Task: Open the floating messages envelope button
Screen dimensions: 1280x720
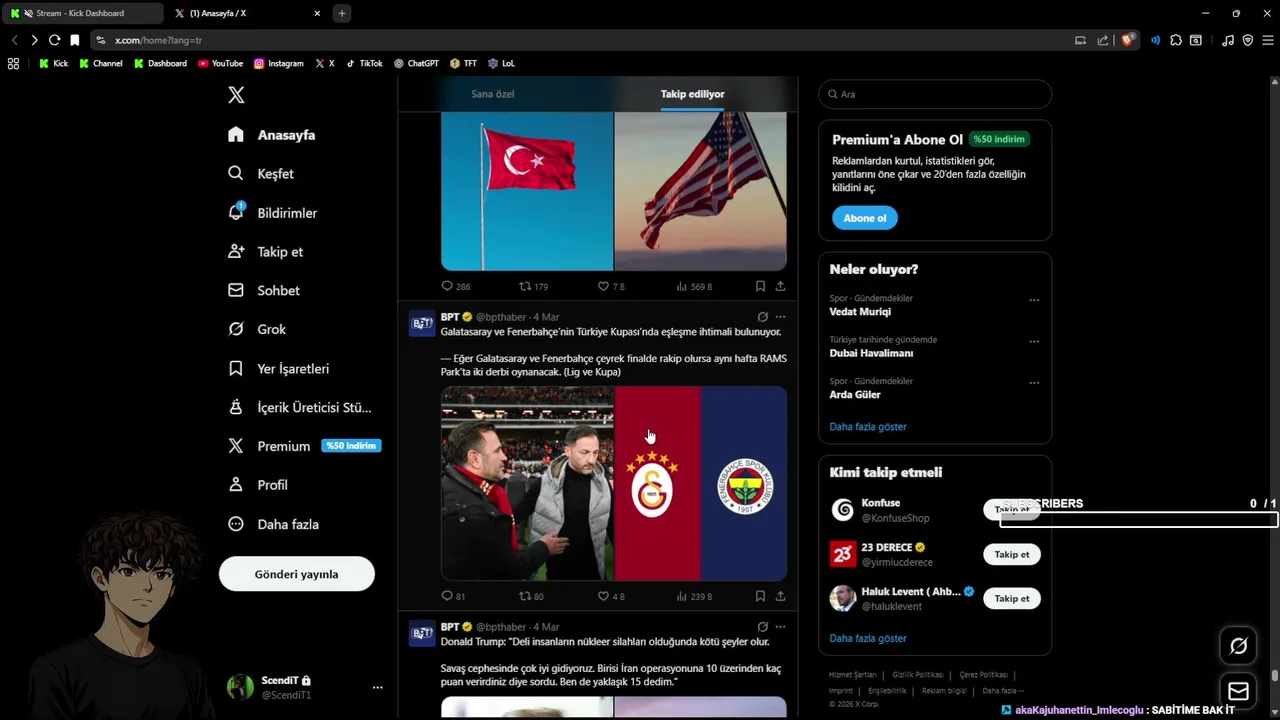Action: (1238, 691)
